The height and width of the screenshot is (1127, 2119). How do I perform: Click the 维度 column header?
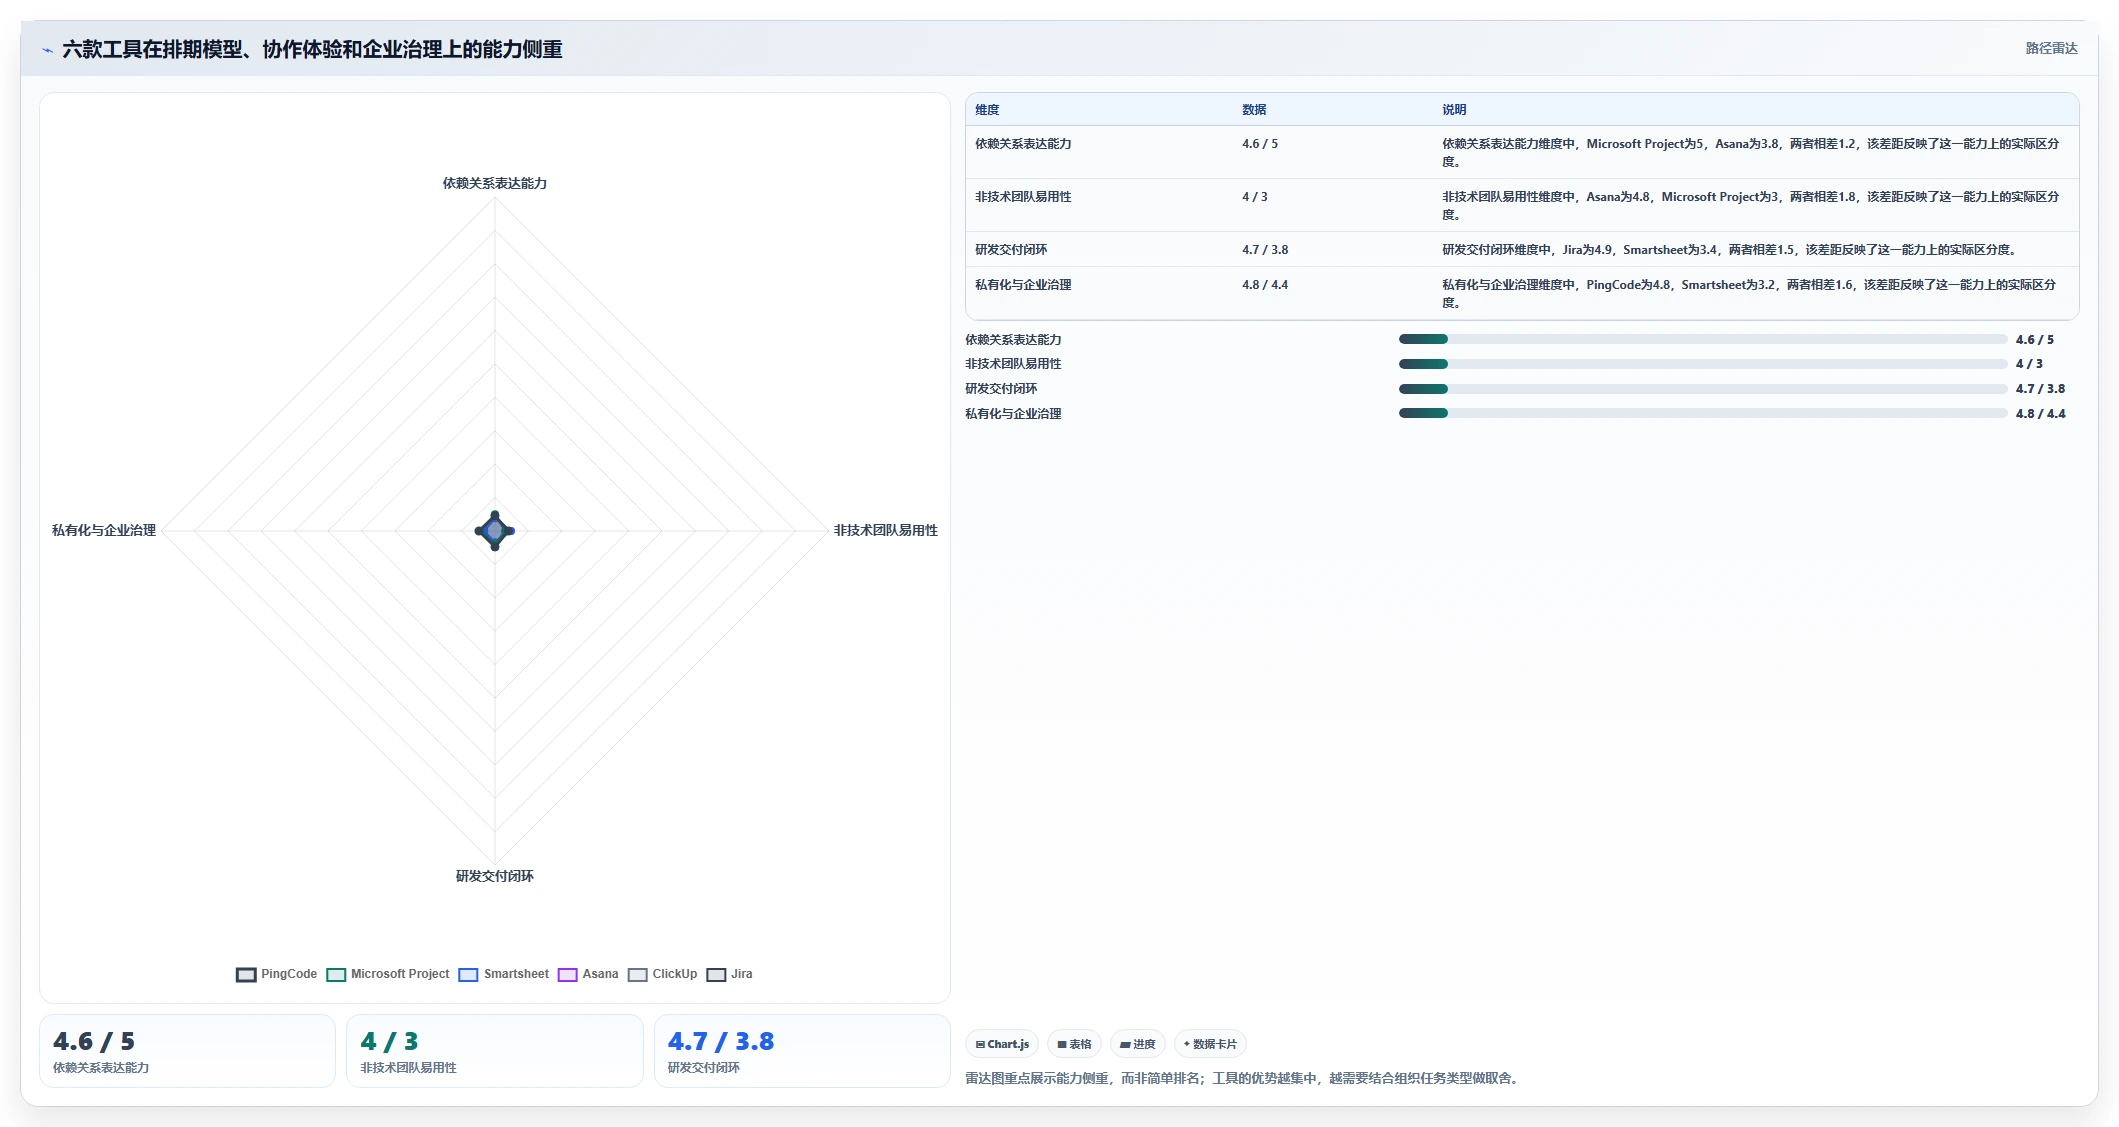point(987,110)
